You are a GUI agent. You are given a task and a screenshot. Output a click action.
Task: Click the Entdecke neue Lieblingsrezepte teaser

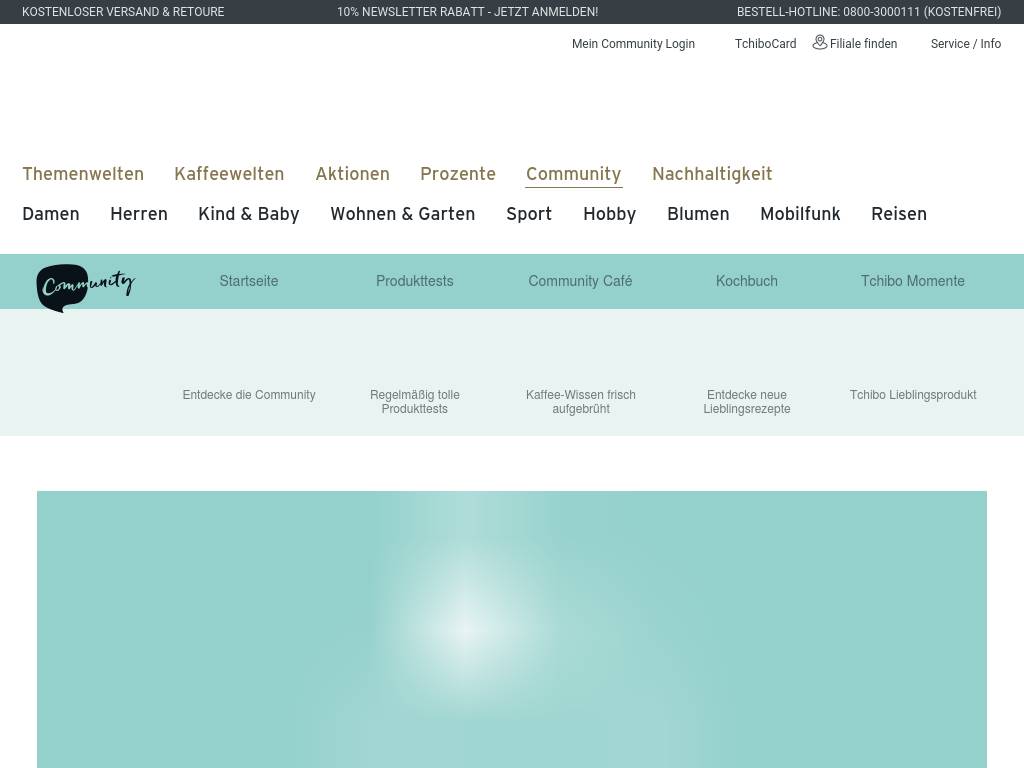(x=746, y=401)
